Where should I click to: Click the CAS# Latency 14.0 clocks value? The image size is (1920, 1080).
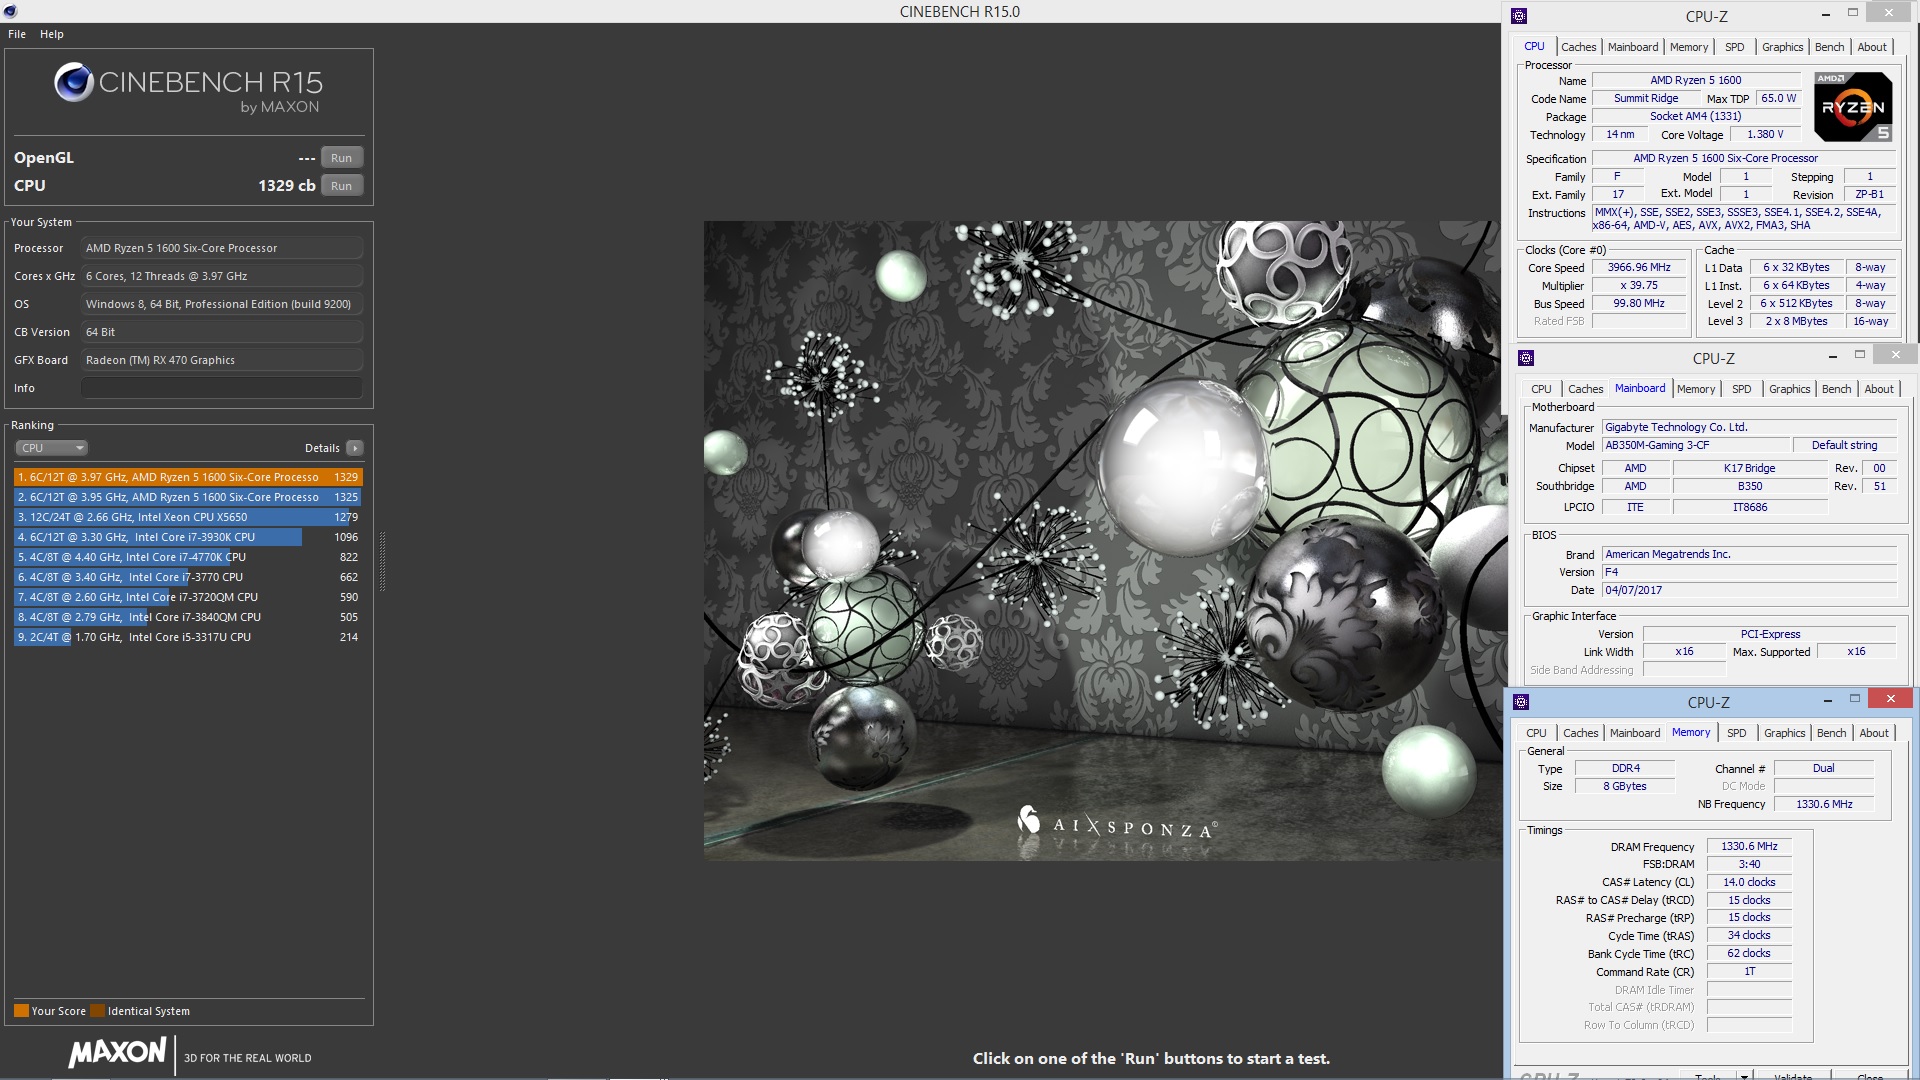[x=1749, y=883]
